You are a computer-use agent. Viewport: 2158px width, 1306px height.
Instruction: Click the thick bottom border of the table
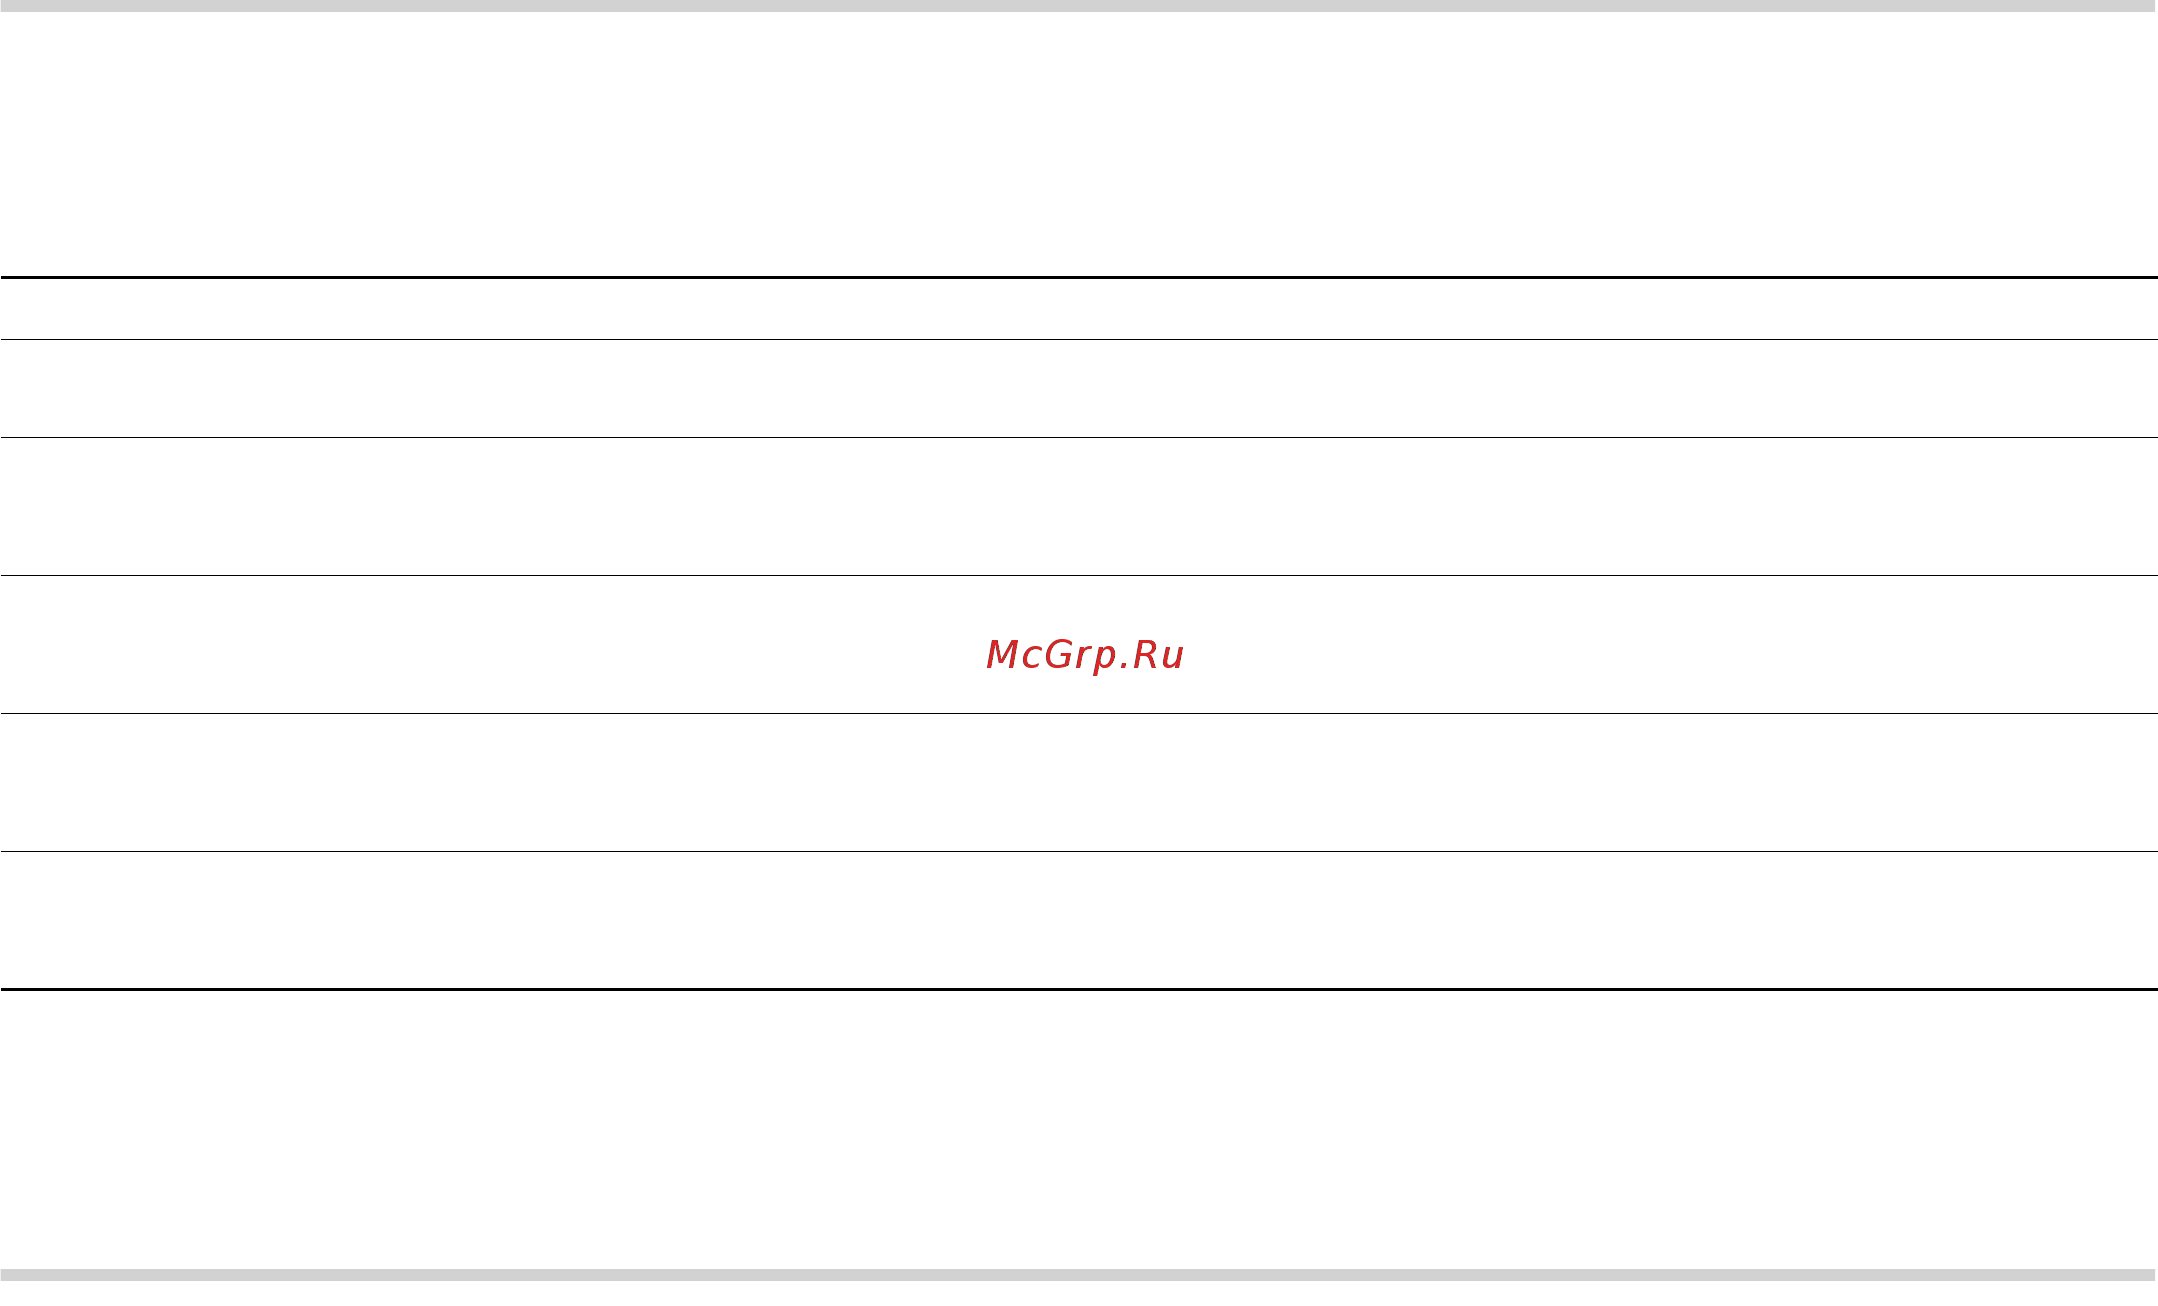point(1079,990)
